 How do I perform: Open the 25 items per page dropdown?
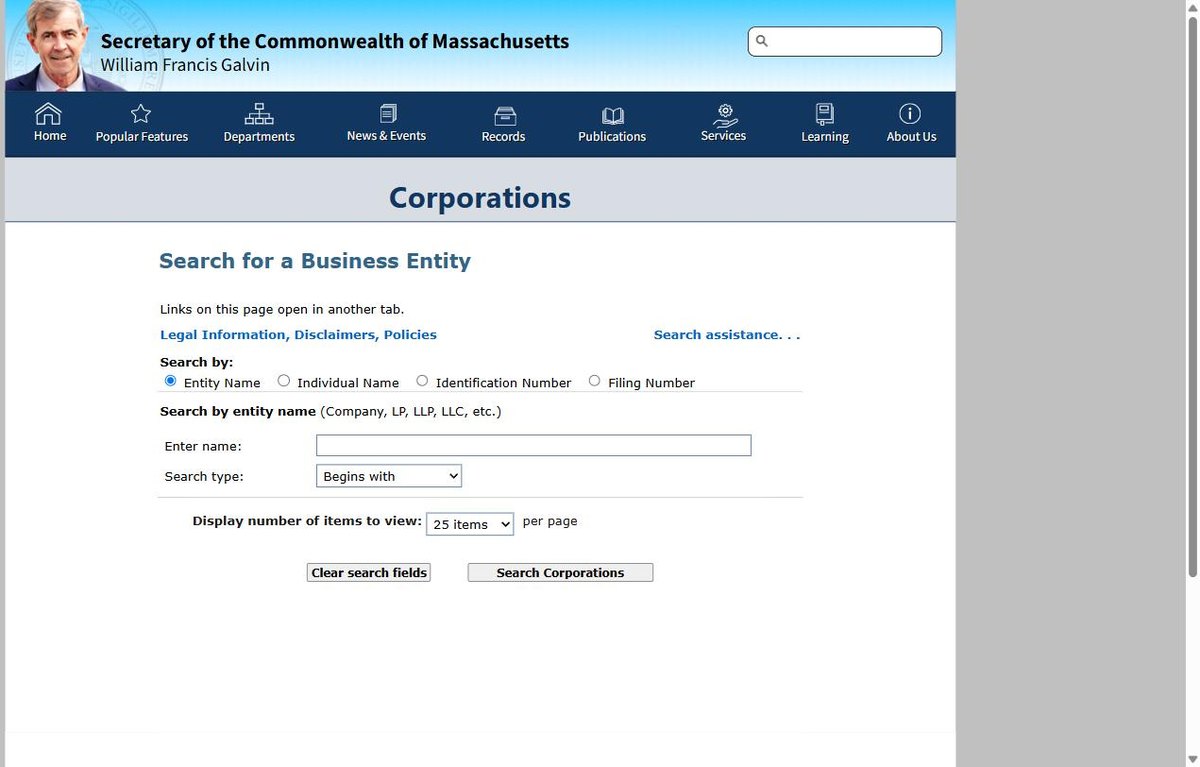click(470, 524)
